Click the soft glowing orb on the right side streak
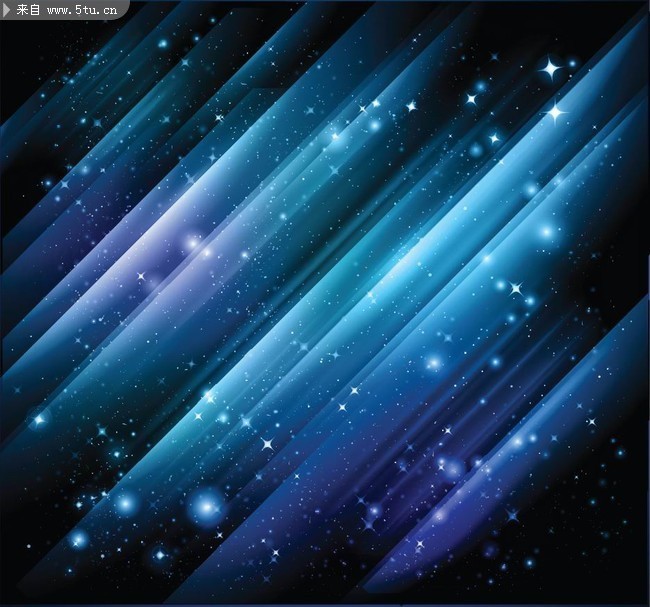This screenshot has height=607, width=650. pos(545,232)
